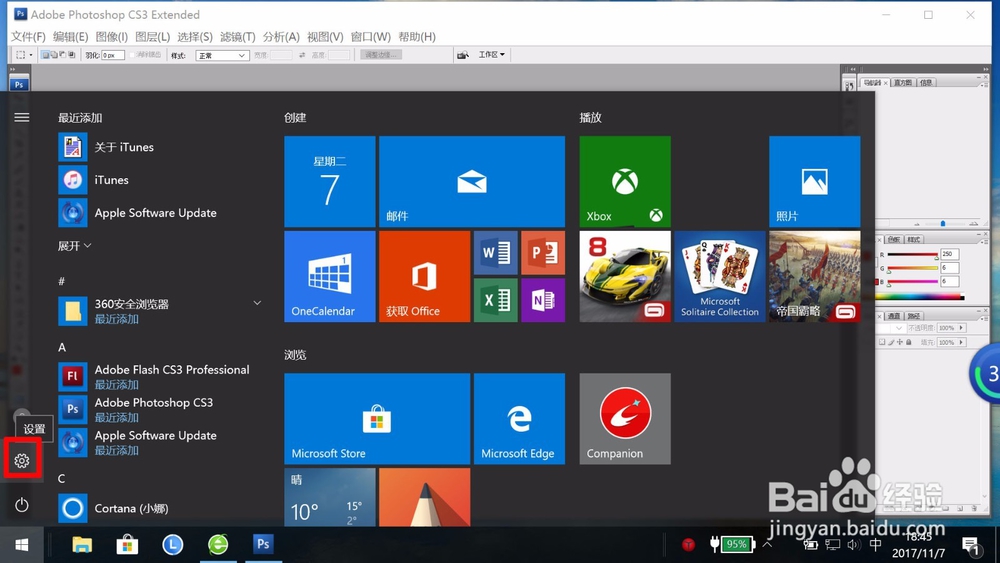The height and width of the screenshot is (563, 1000).
Task: Open the 图层(L) menu
Action: click(x=152, y=37)
